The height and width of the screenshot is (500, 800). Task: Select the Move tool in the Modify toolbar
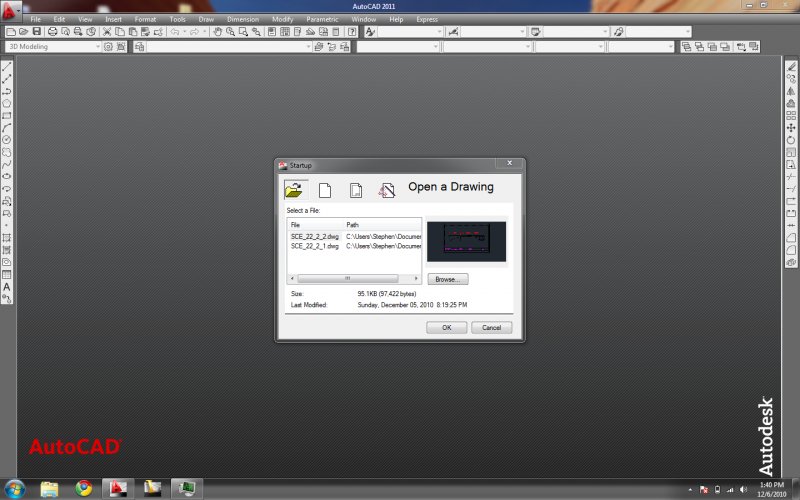tap(791, 128)
